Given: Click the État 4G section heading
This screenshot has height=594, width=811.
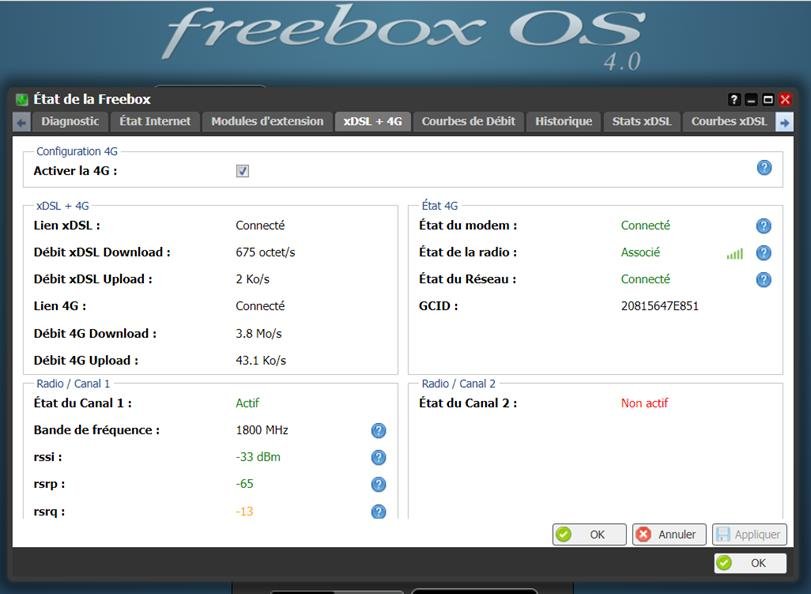Looking at the screenshot, I should pyautogui.click(x=440, y=206).
